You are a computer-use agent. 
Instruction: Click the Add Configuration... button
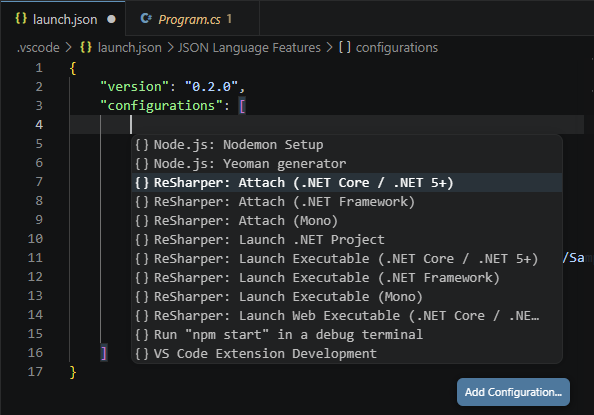pos(513,392)
